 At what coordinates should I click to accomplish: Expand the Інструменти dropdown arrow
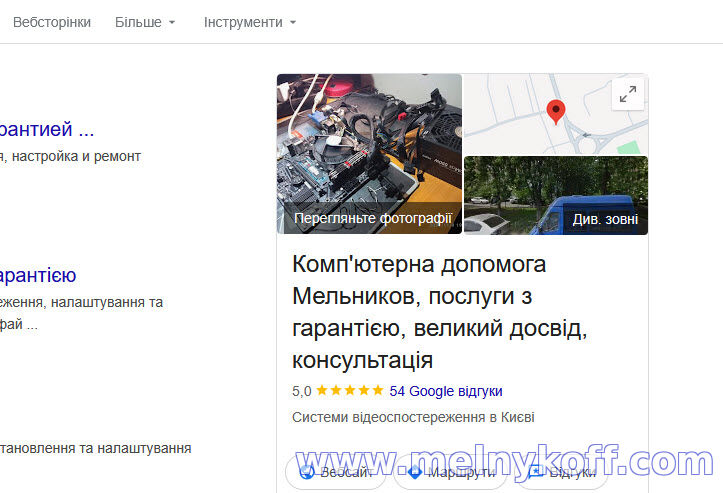[293, 22]
